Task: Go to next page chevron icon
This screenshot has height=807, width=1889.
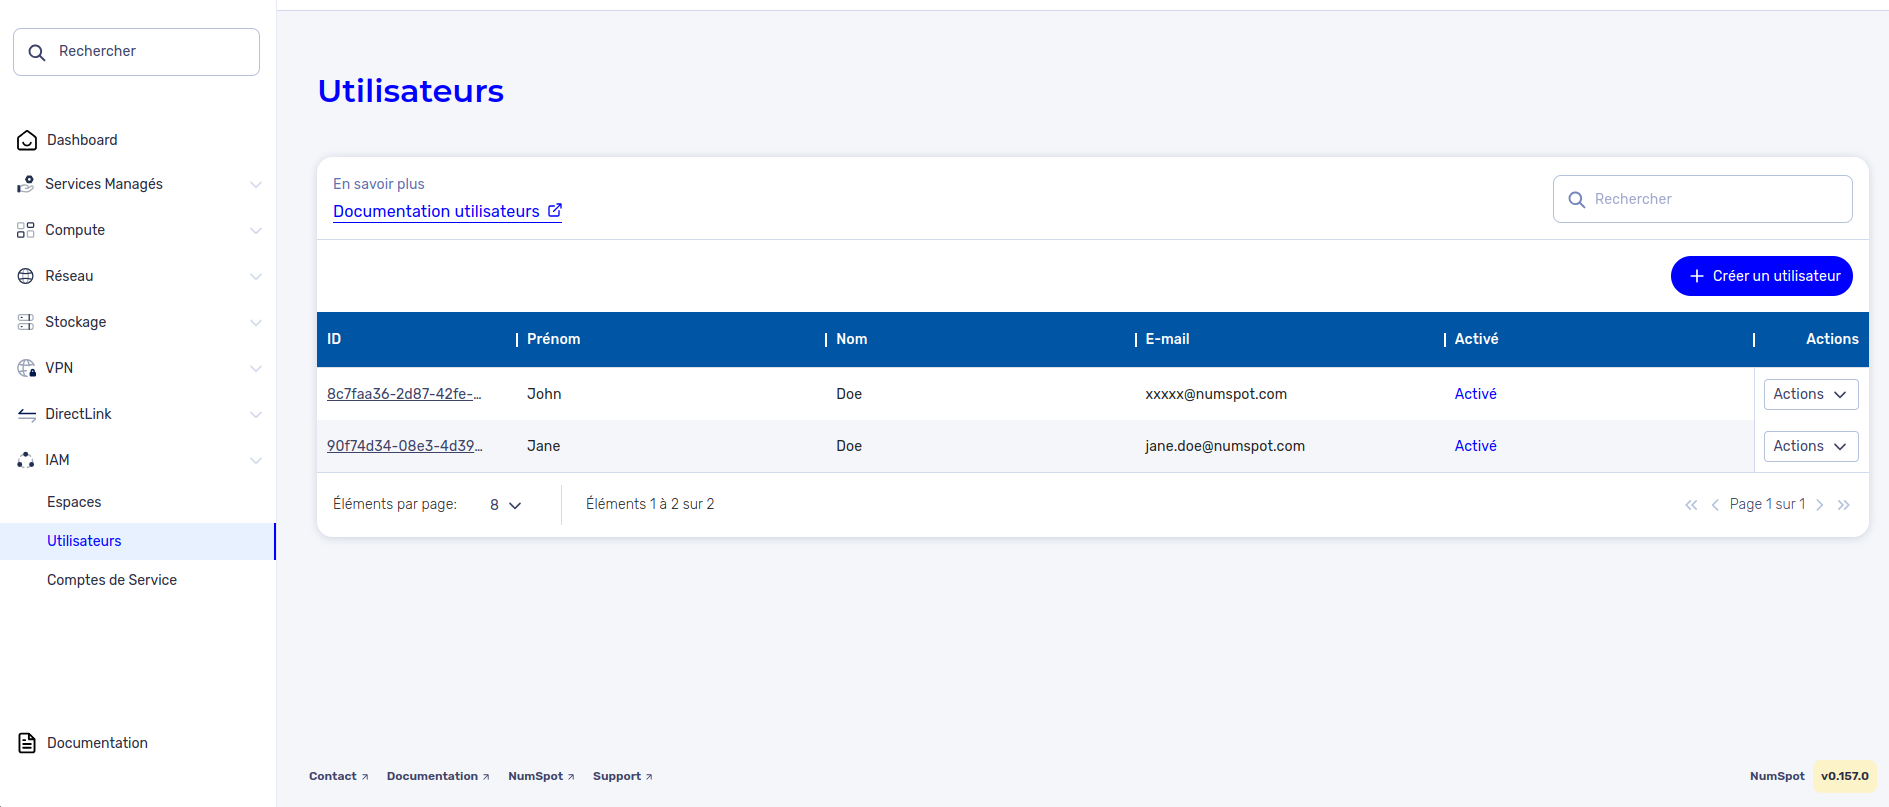Action: pyautogui.click(x=1820, y=505)
